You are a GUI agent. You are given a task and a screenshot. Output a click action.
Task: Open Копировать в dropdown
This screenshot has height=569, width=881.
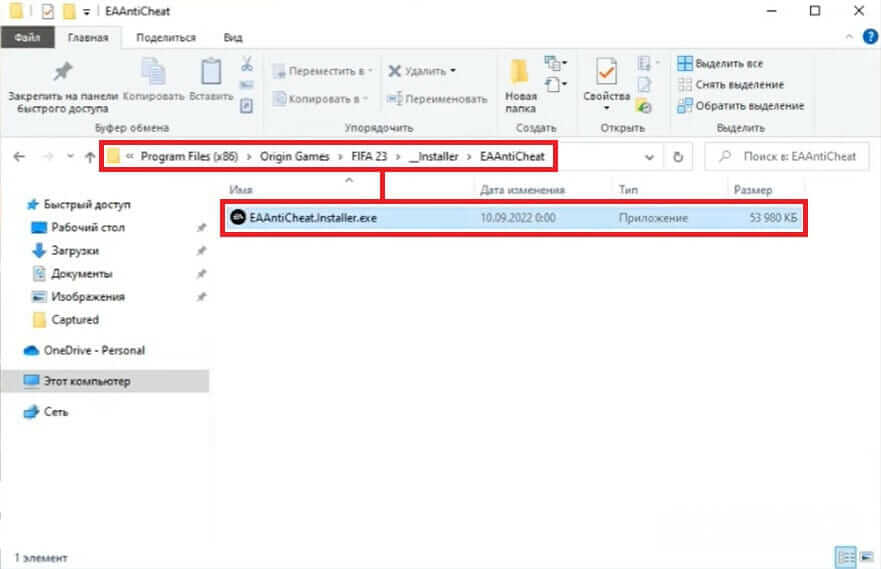320,99
